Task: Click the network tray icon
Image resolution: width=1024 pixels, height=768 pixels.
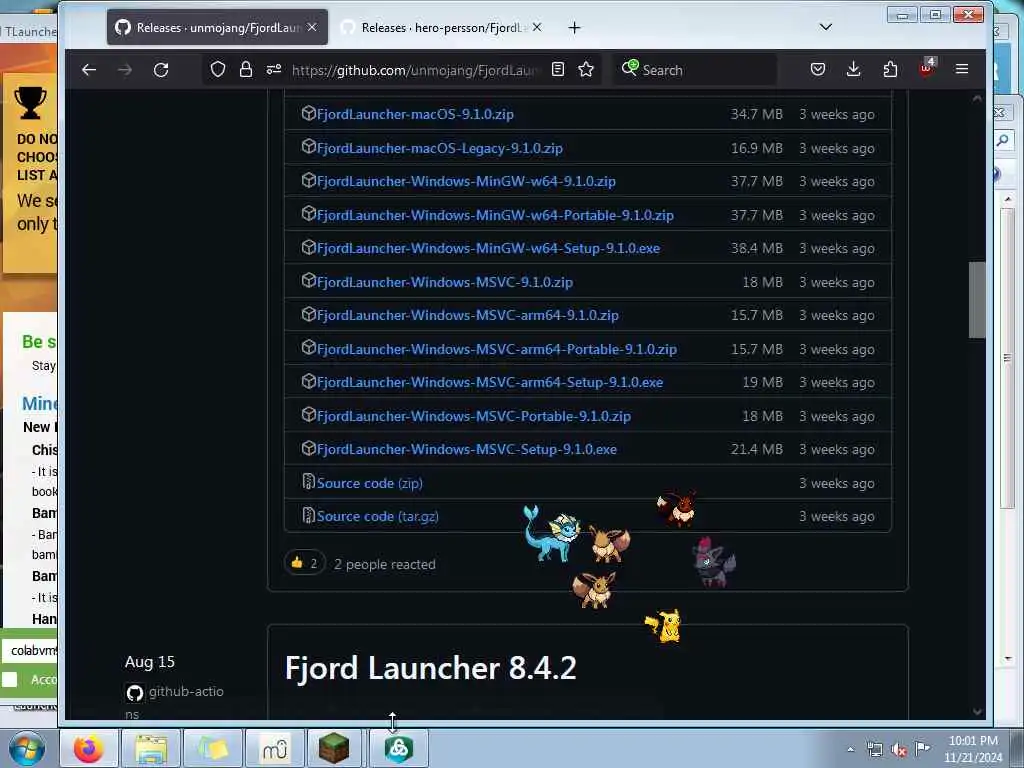Action: [874, 750]
